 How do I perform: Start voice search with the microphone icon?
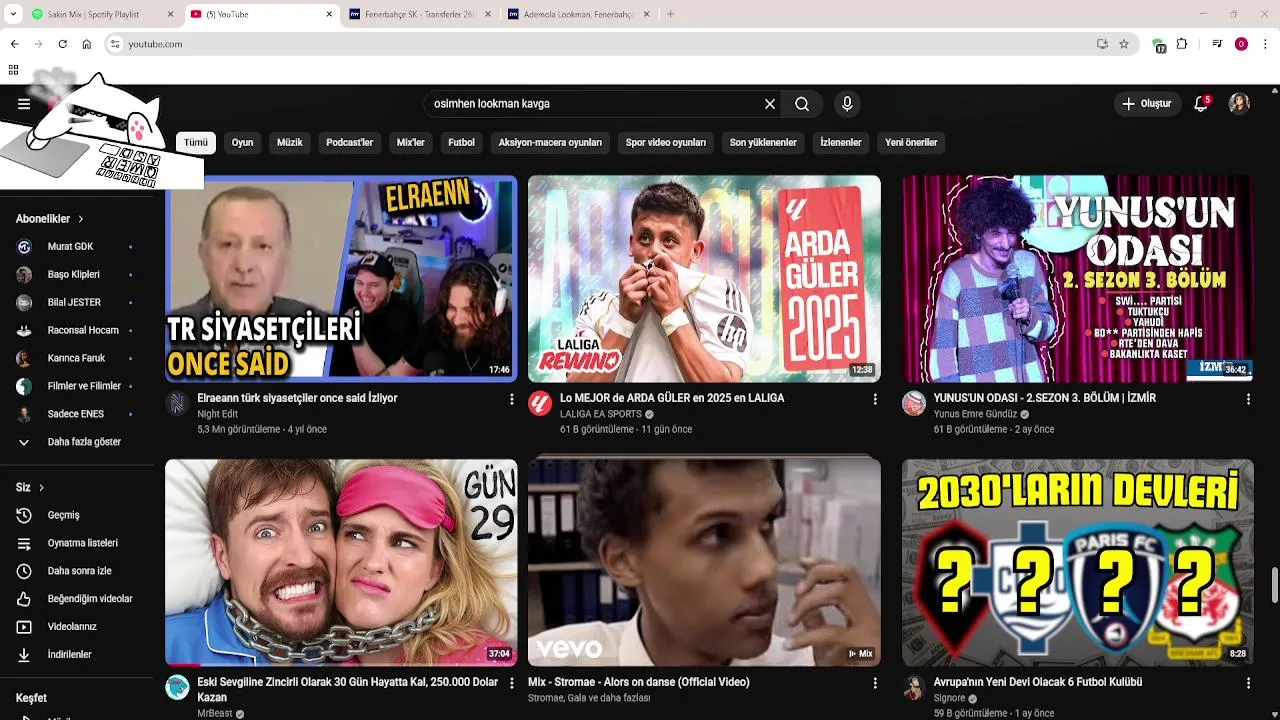pyautogui.click(x=847, y=104)
